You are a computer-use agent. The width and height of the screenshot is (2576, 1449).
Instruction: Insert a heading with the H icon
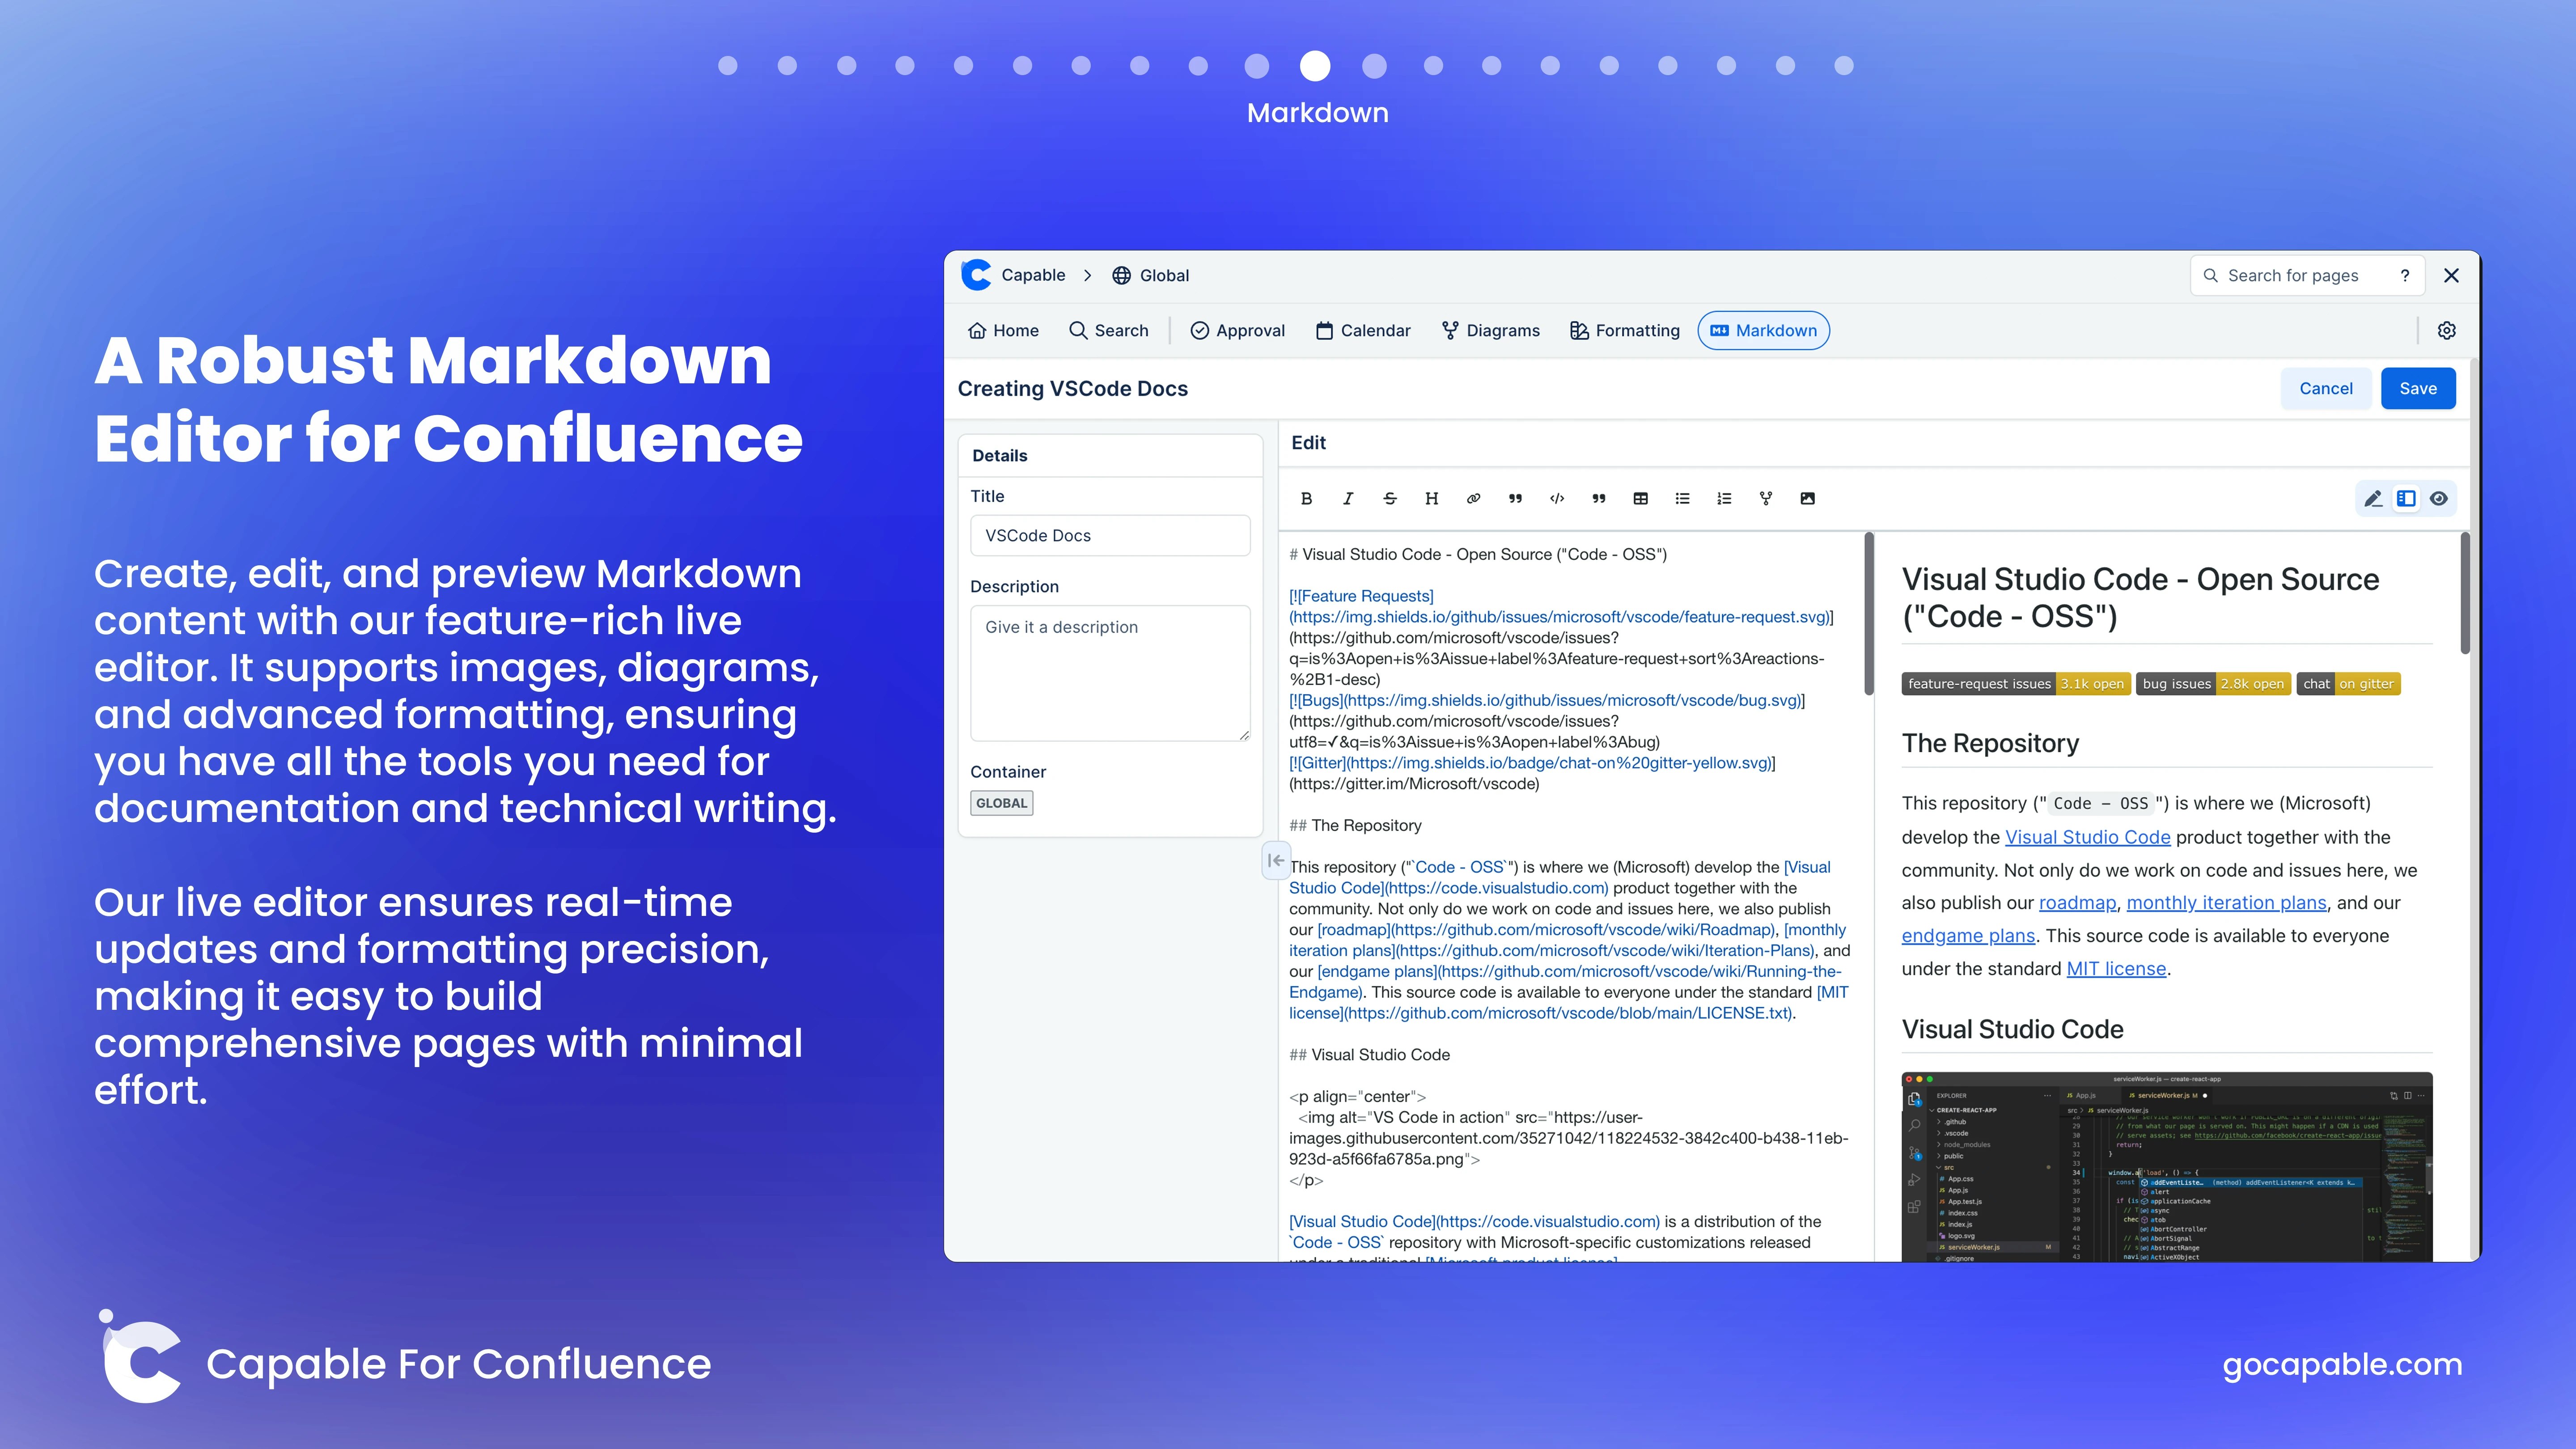[1431, 498]
